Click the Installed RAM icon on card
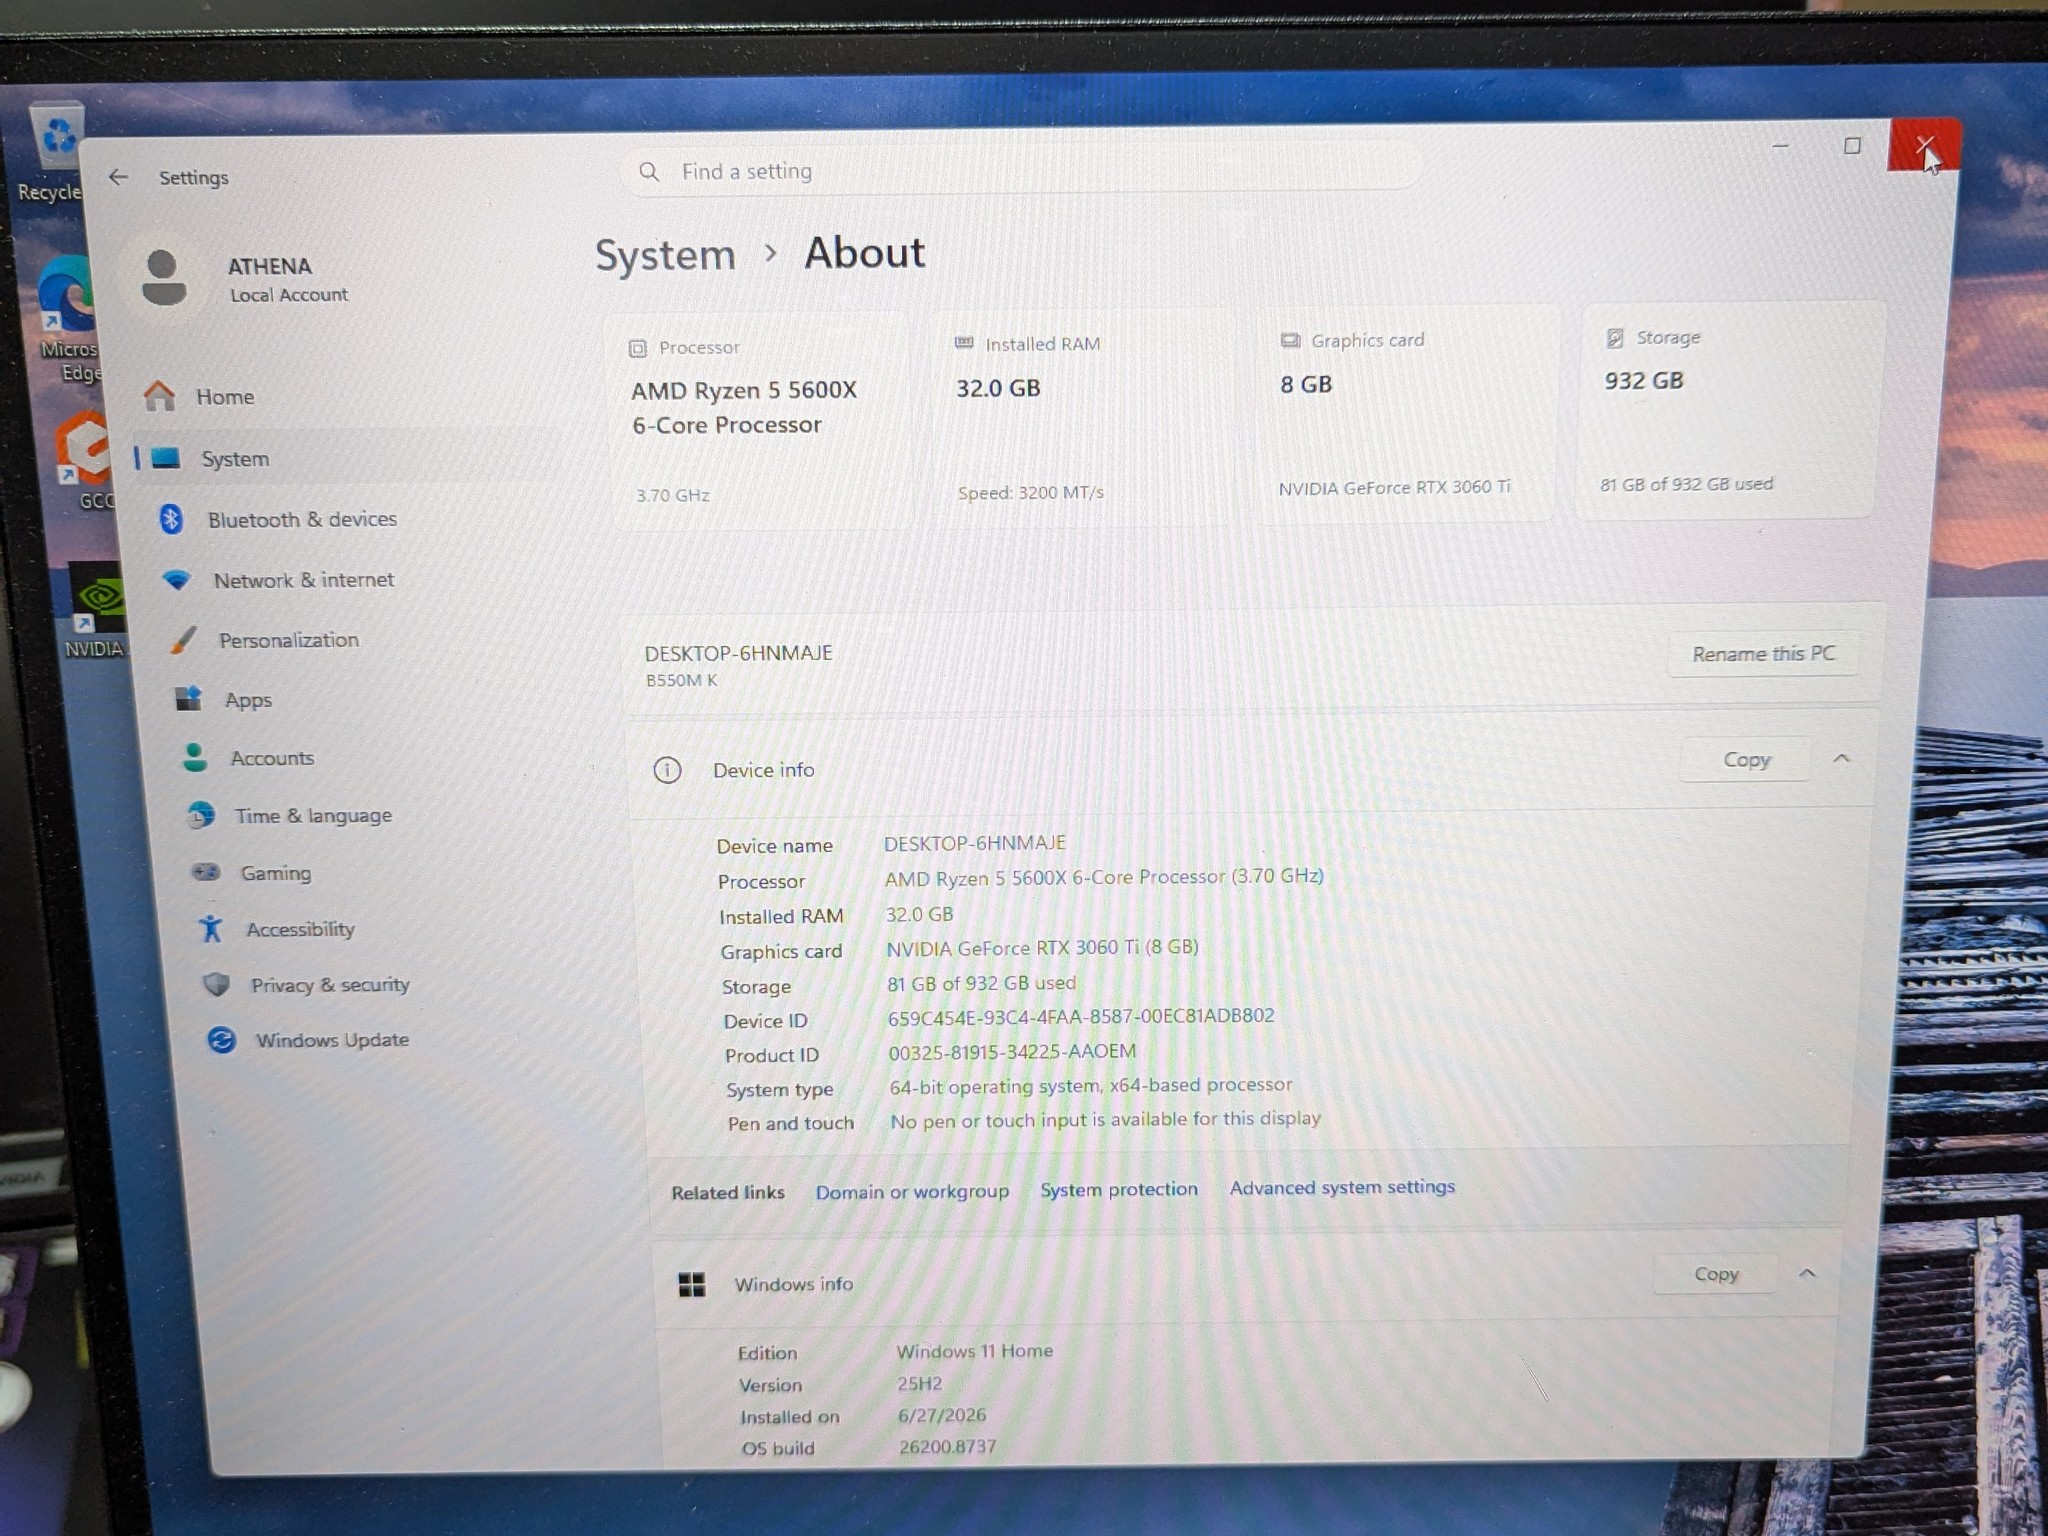The width and height of the screenshot is (2048, 1536). click(x=964, y=343)
